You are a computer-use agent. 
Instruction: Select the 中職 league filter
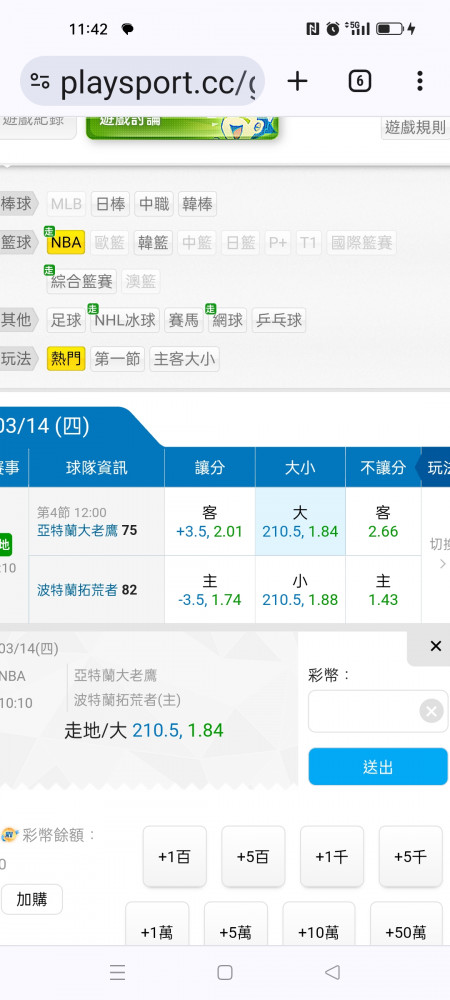[x=154, y=204]
